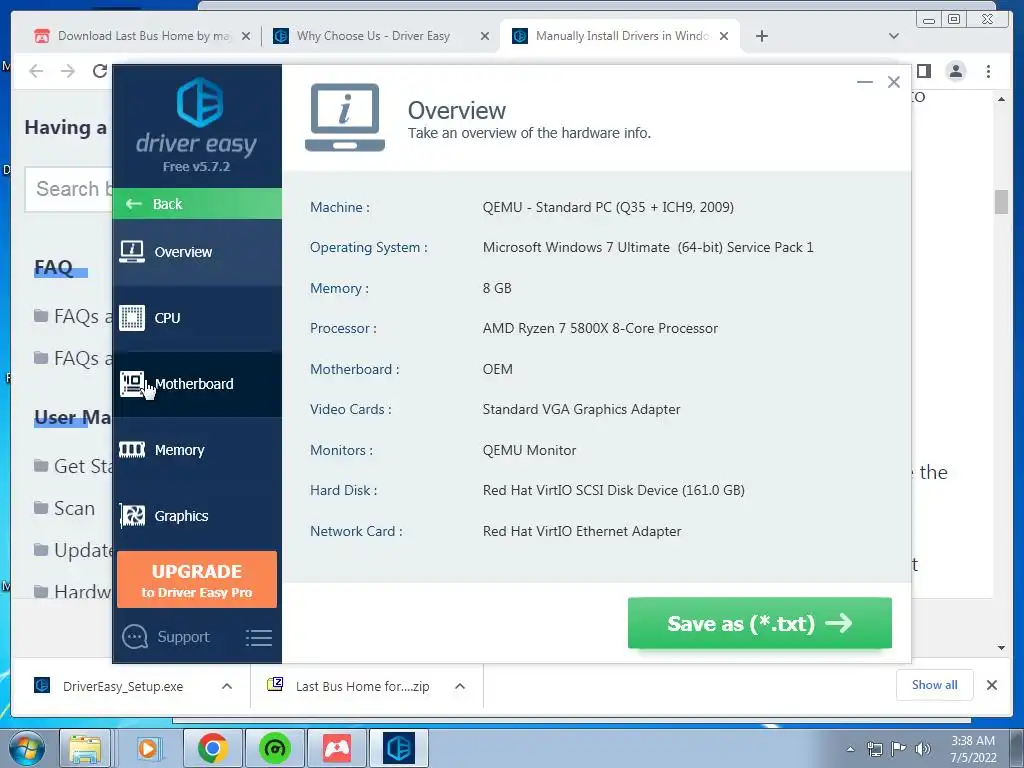Open the red game controller taskbar app
1024x768 pixels.
pos(337,748)
